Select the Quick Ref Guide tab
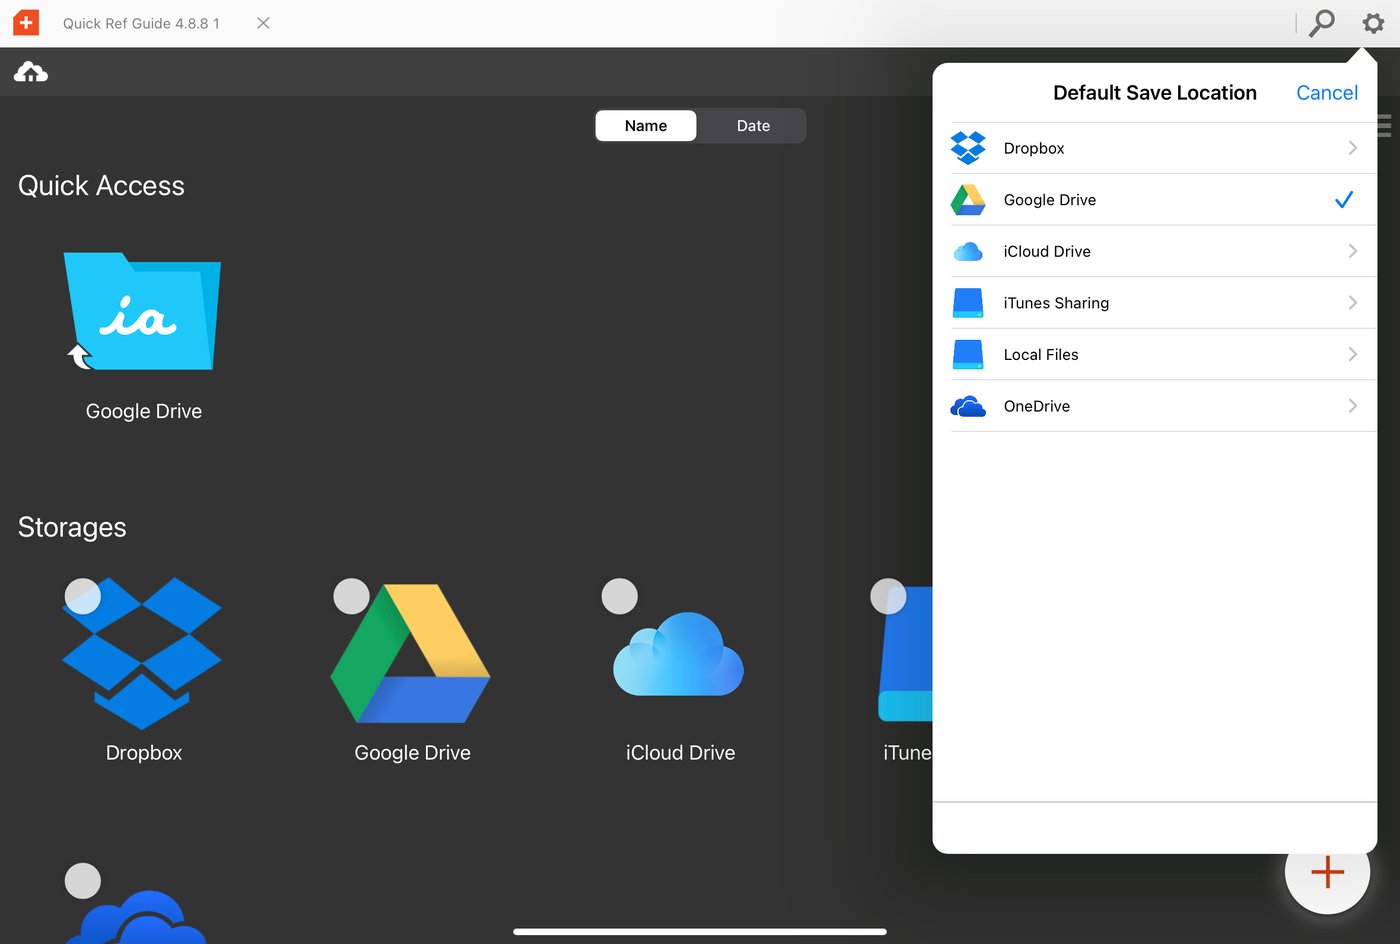Viewport: 1400px width, 944px height. pos(140,22)
